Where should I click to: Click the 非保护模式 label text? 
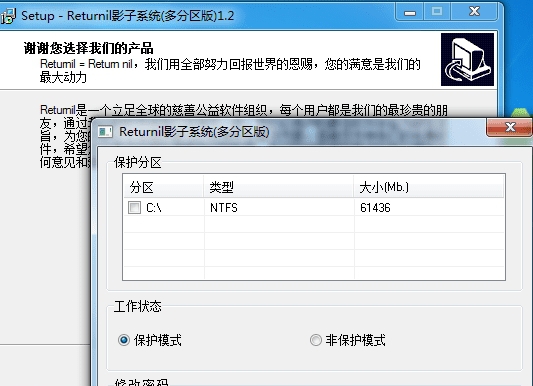click(356, 340)
